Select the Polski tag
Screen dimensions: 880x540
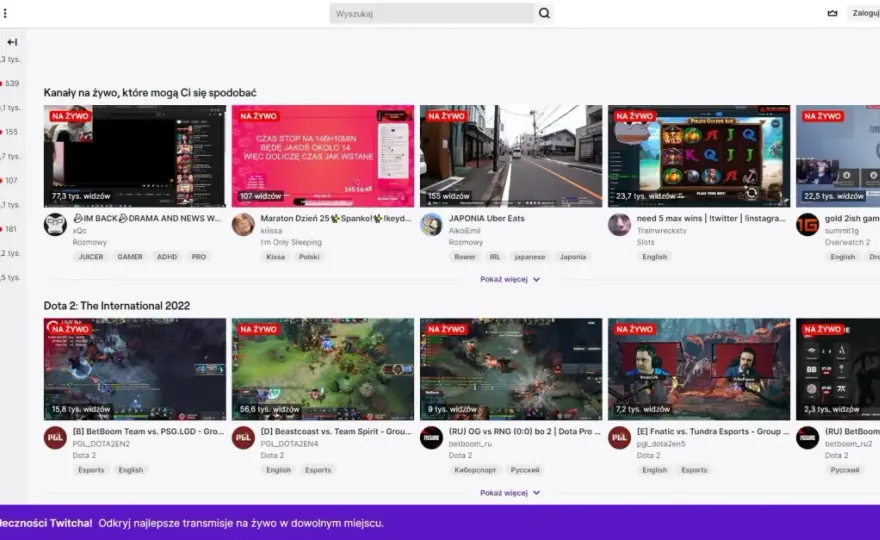coord(309,257)
